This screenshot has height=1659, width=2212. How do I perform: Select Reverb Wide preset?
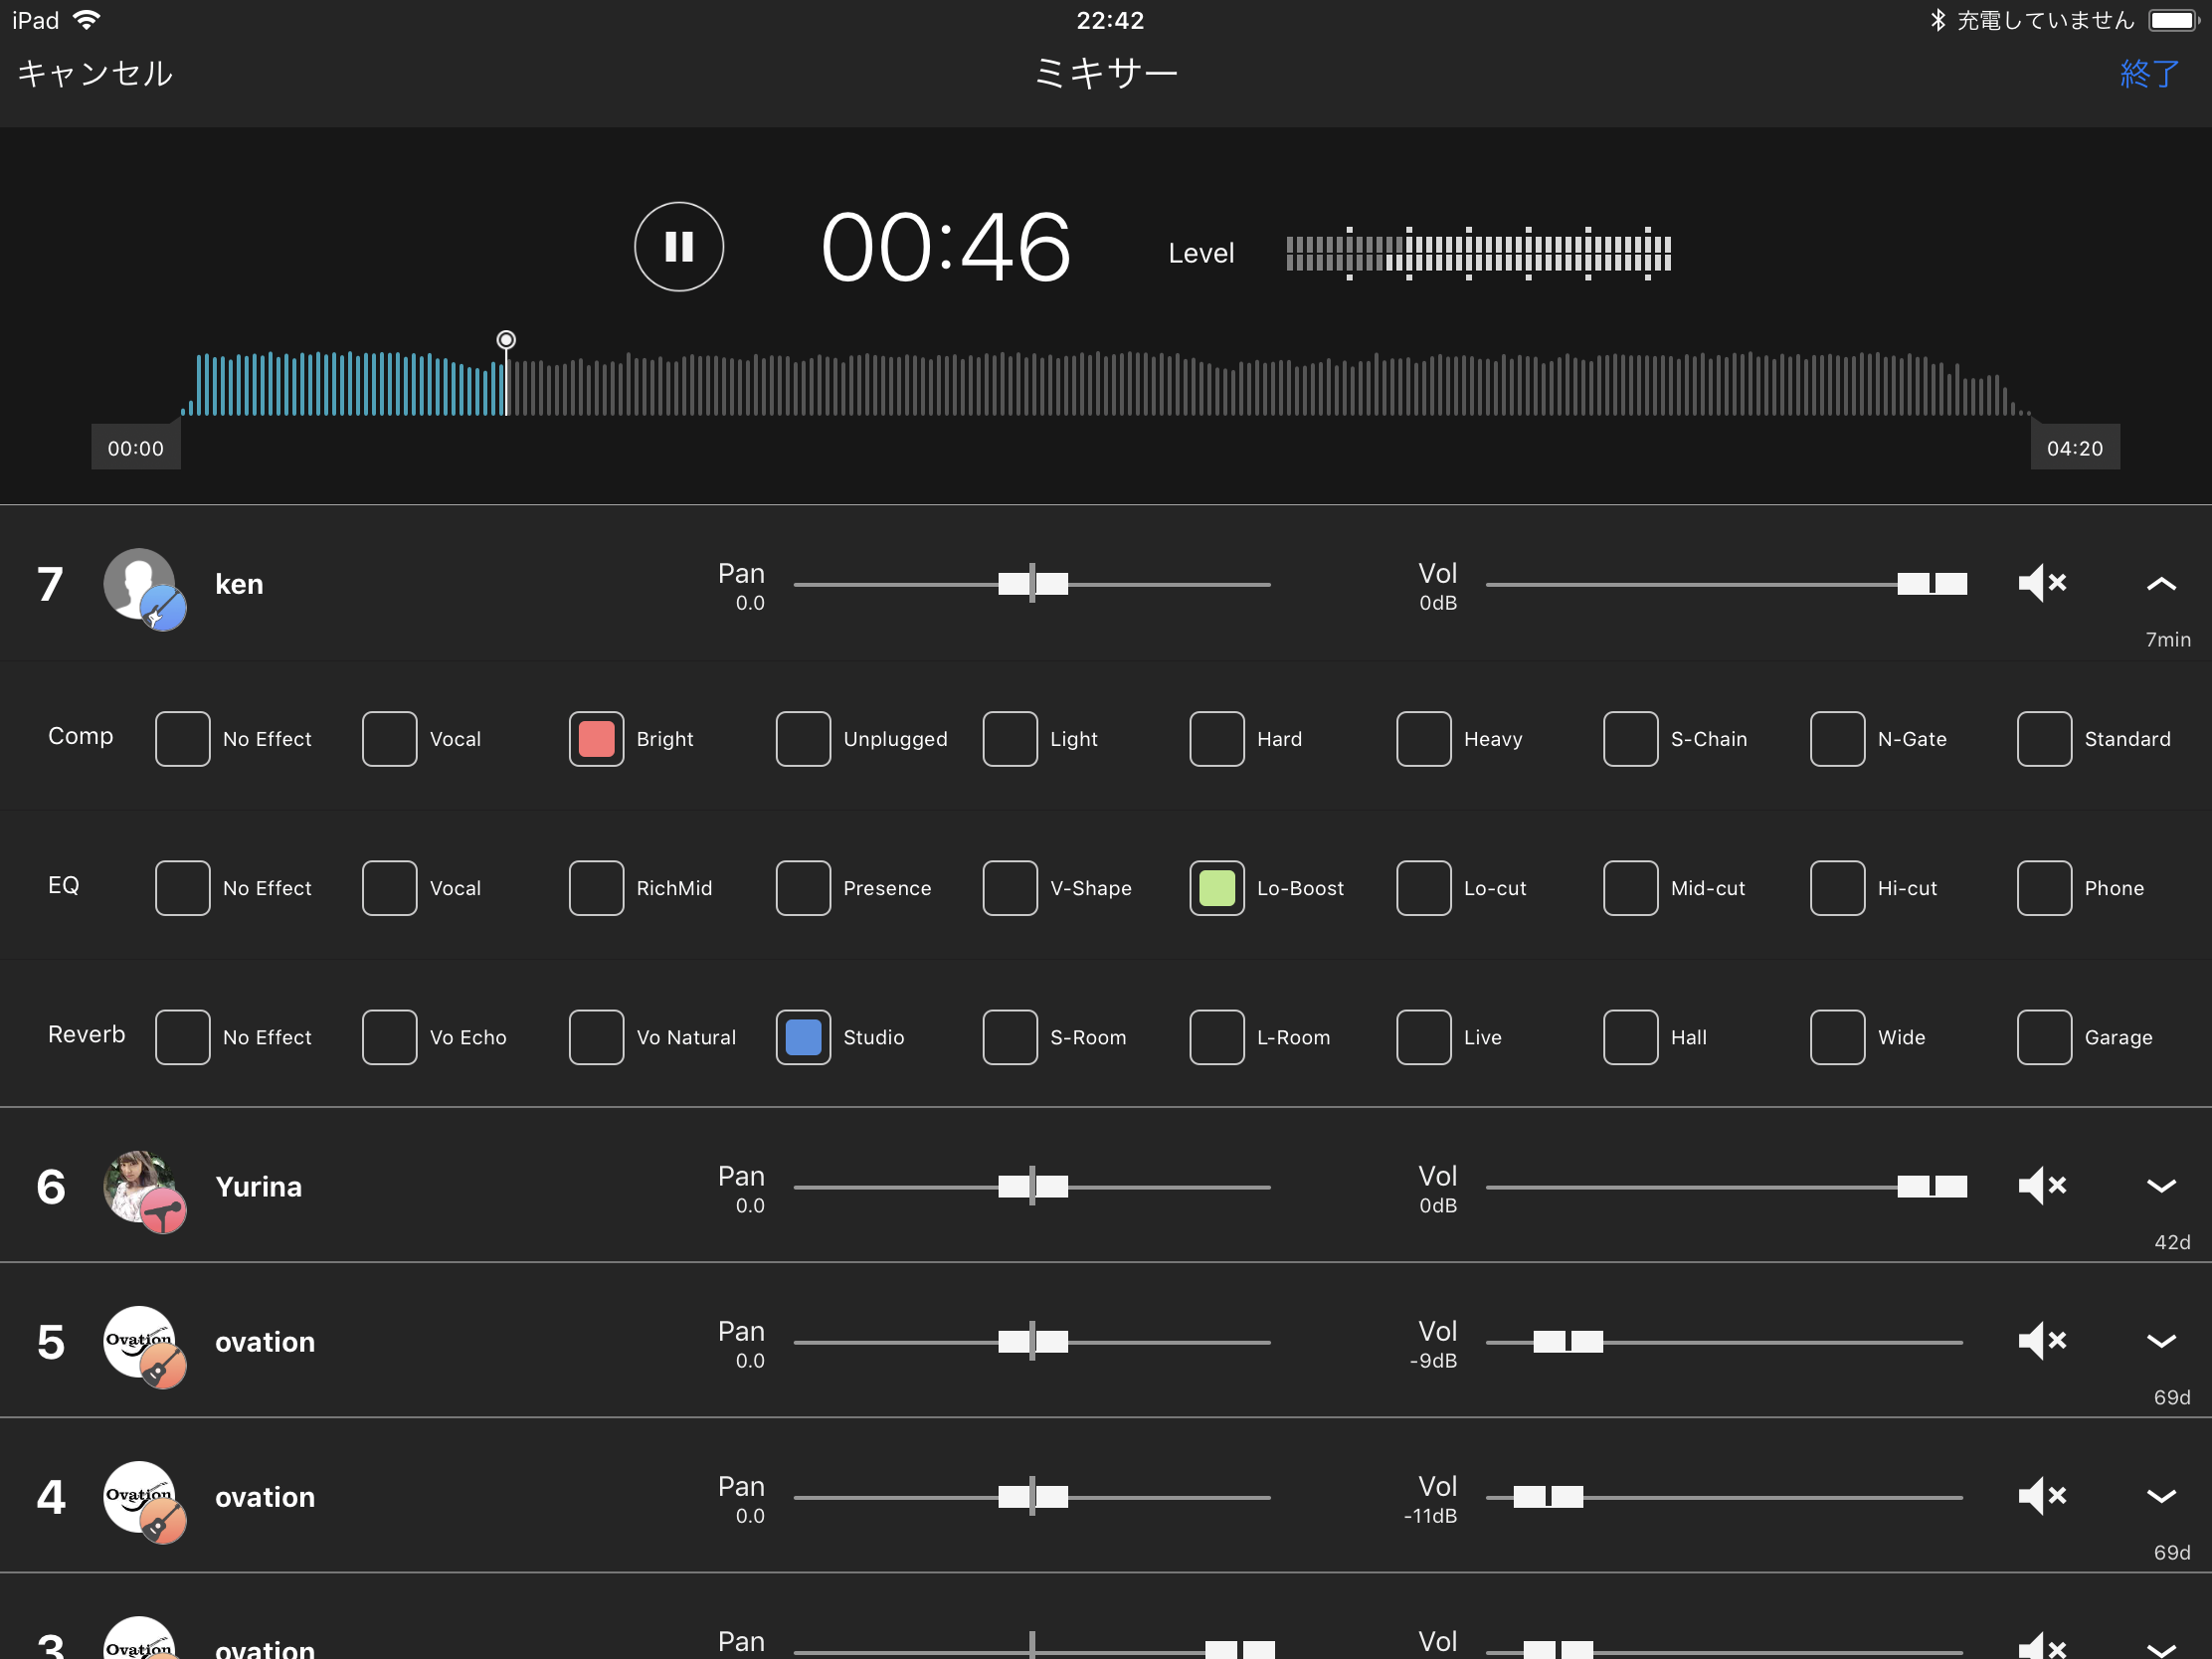[1838, 1037]
